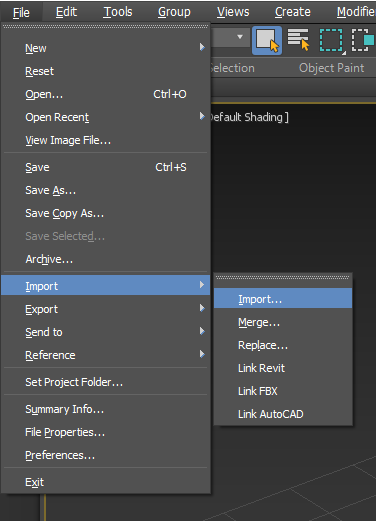Screen dimensions: 376x521
Task: Select Link AutoCAD
Action: [283, 414]
